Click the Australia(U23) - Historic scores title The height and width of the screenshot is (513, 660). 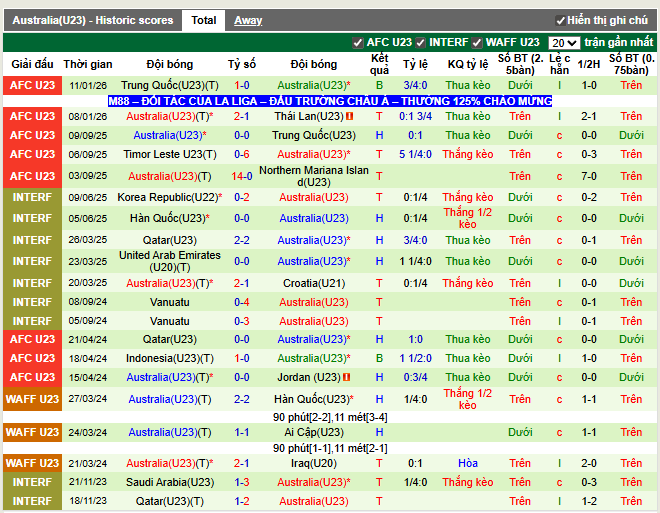93,20
